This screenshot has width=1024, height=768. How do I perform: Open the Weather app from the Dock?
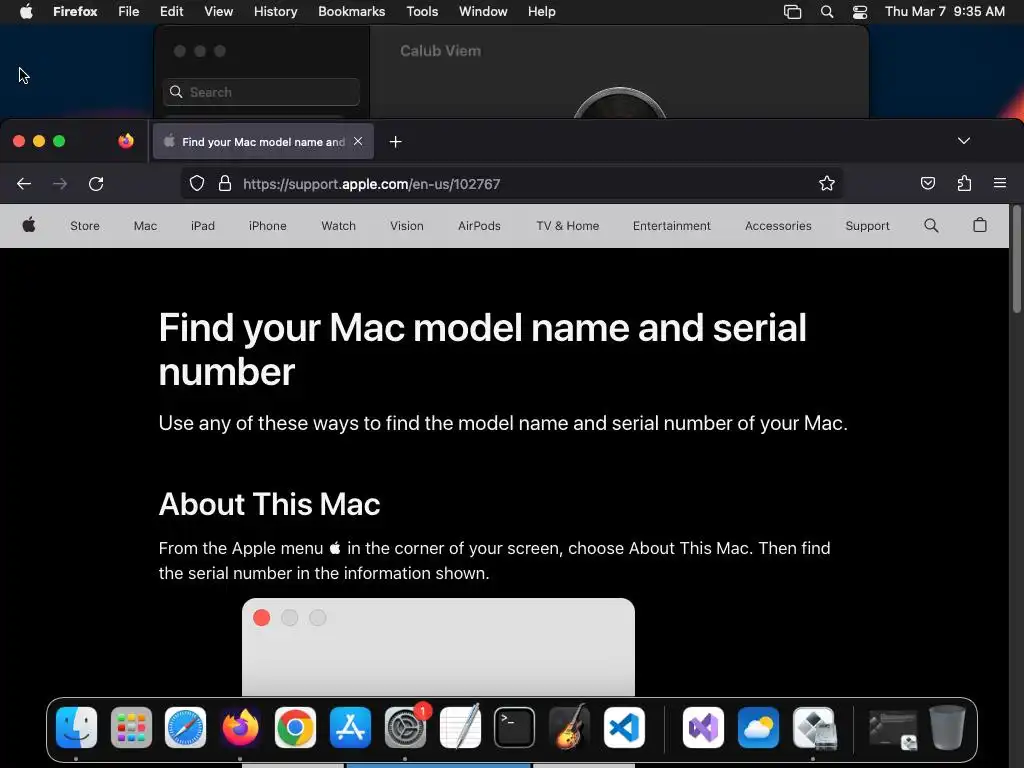click(758, 728)
